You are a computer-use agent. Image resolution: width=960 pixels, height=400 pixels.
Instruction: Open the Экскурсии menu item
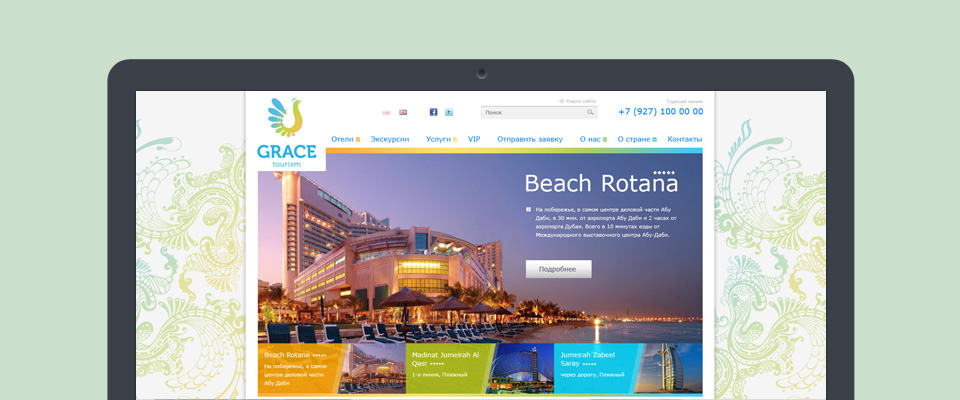point(390,139)
